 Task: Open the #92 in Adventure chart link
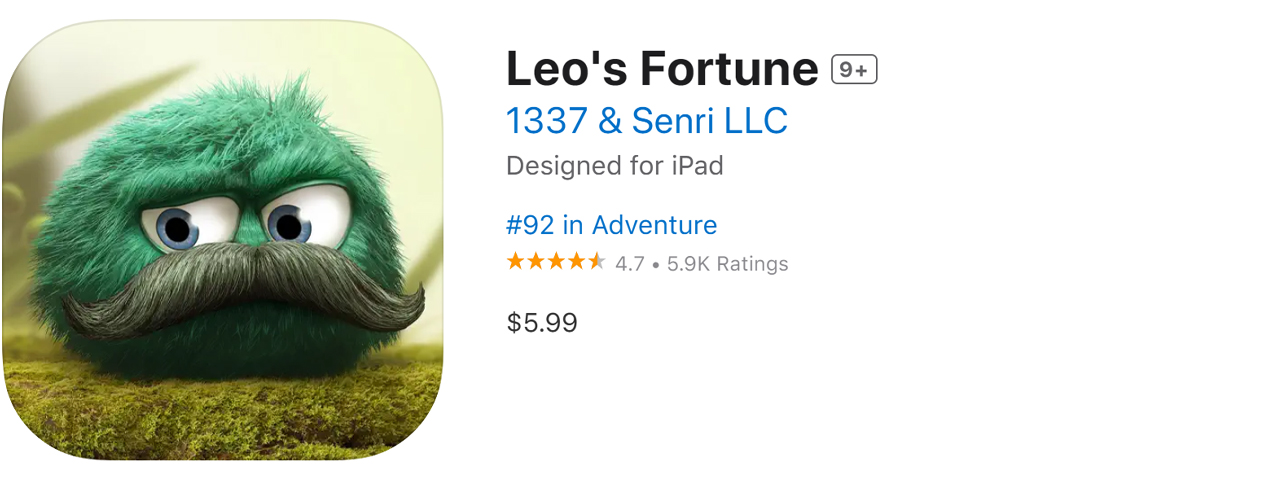[x=611, y=225]
